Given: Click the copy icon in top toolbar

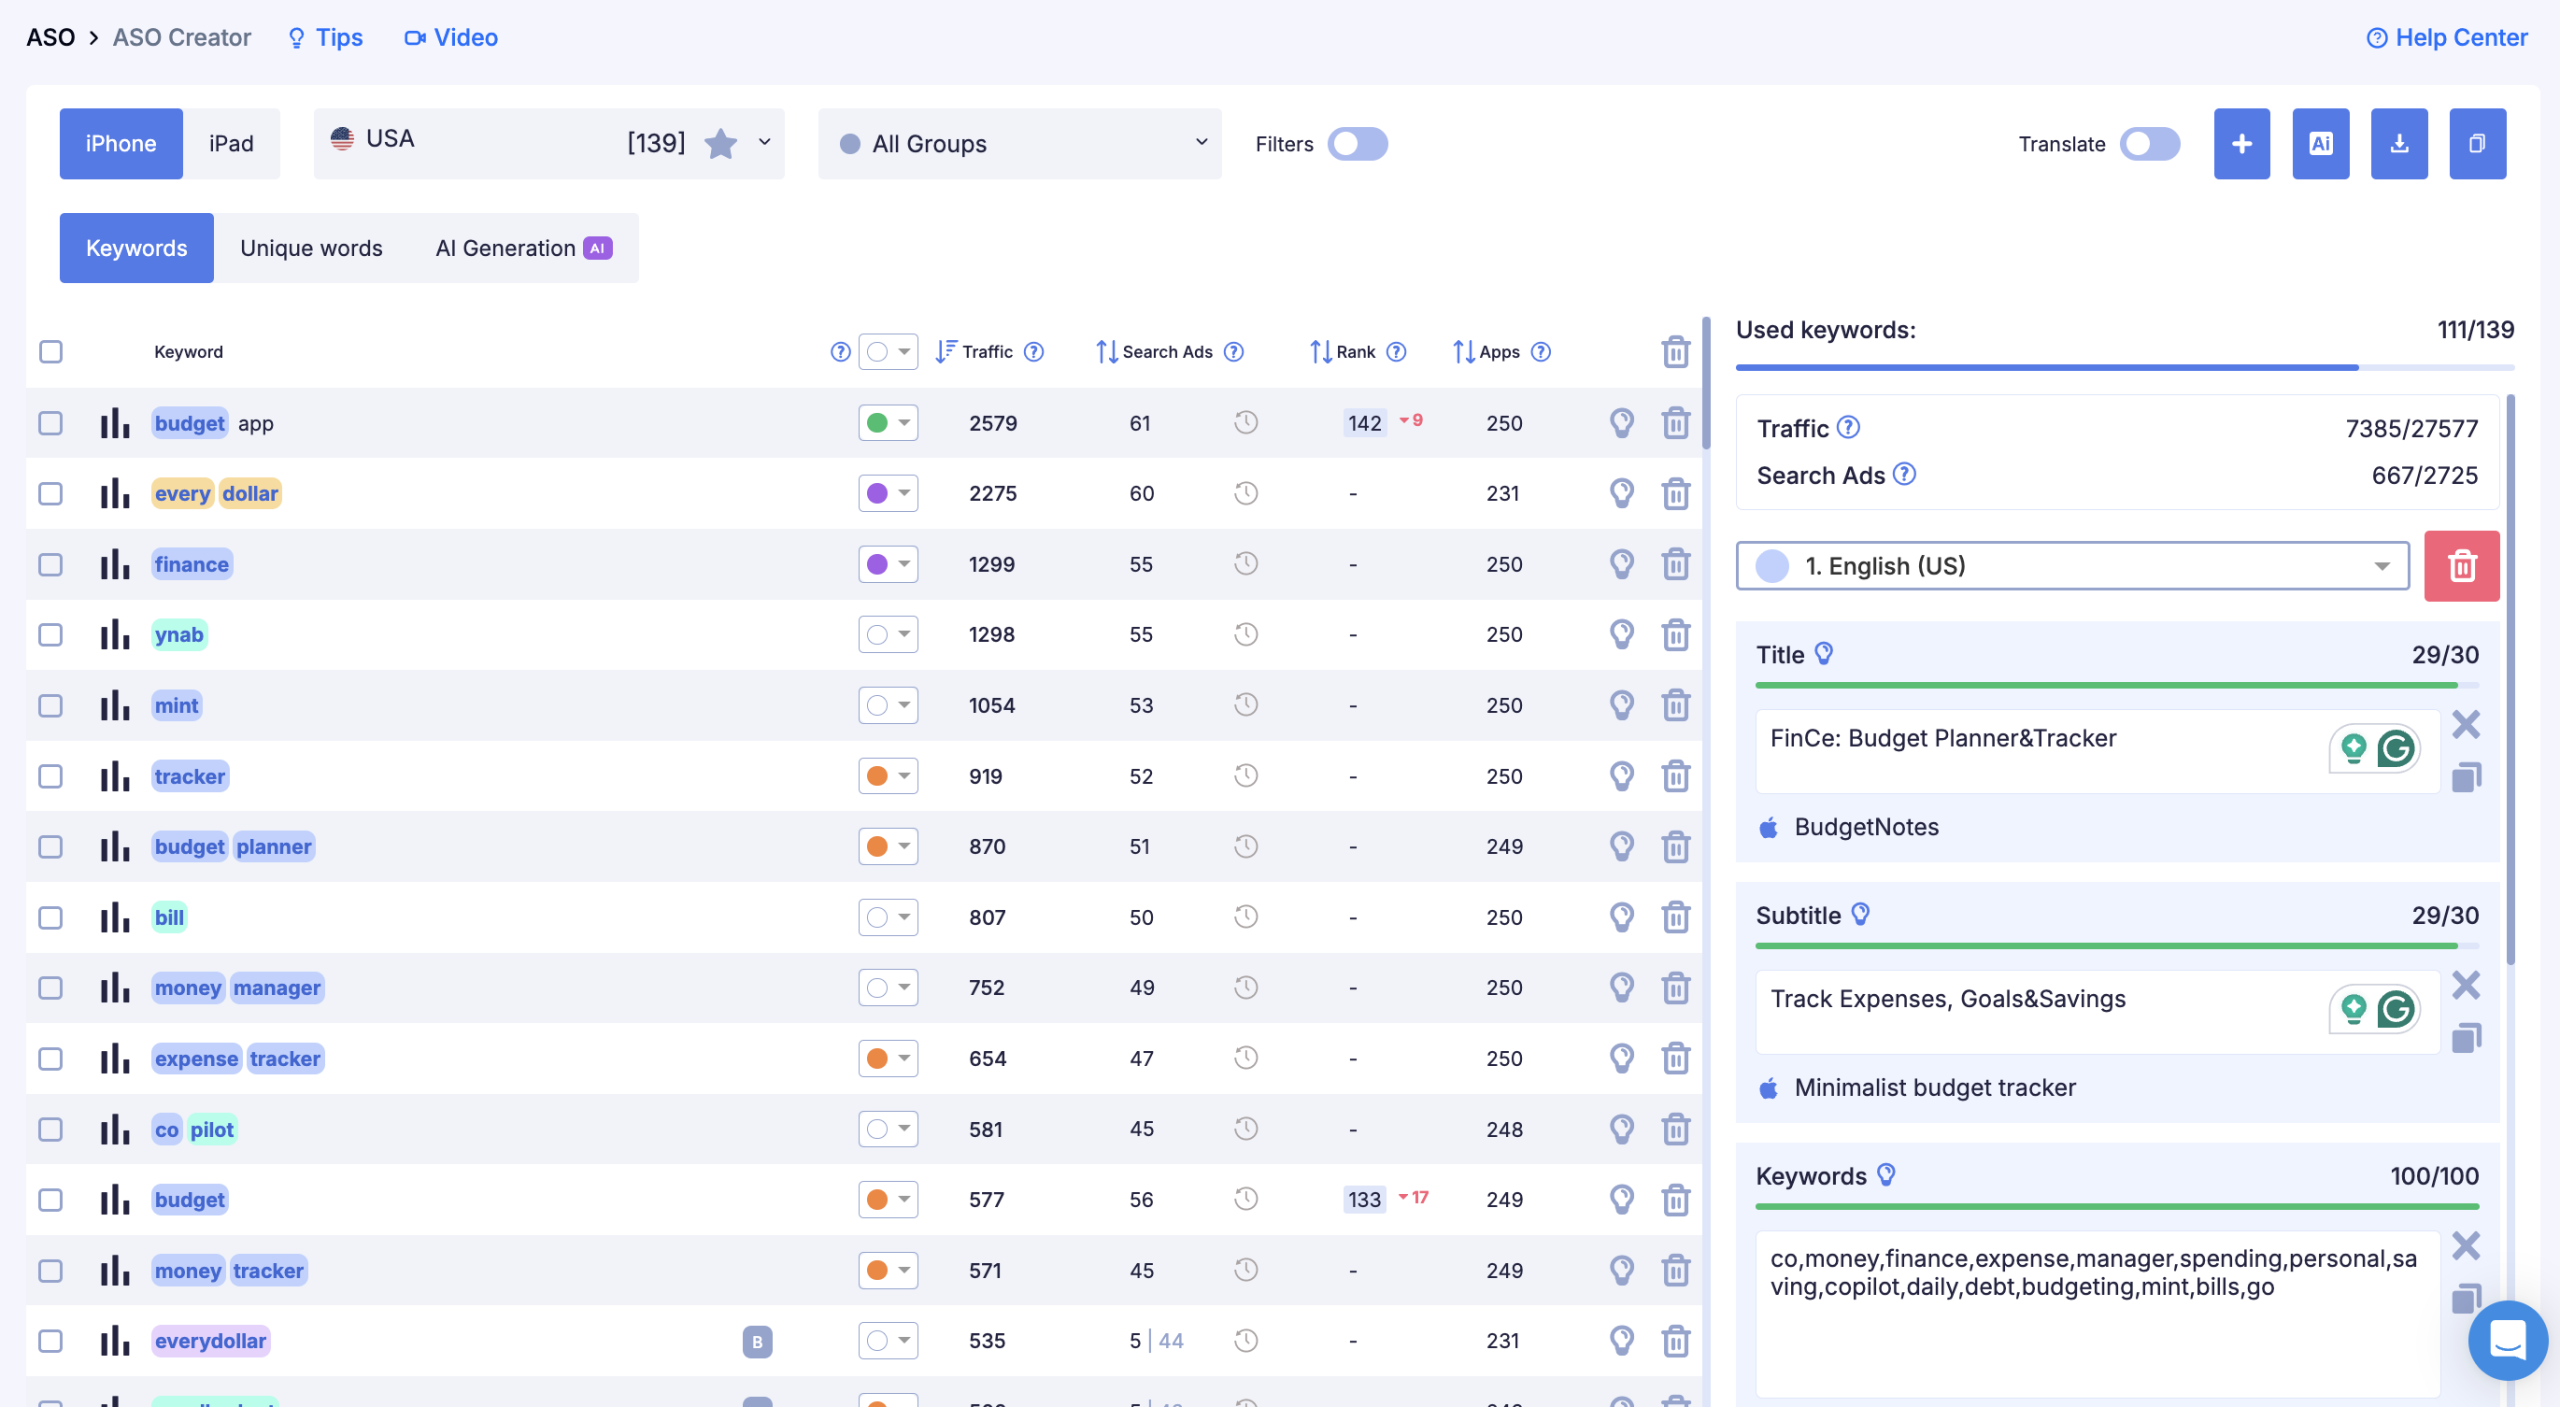Looking at the screenshot, I should click(x=2477, y=144).
